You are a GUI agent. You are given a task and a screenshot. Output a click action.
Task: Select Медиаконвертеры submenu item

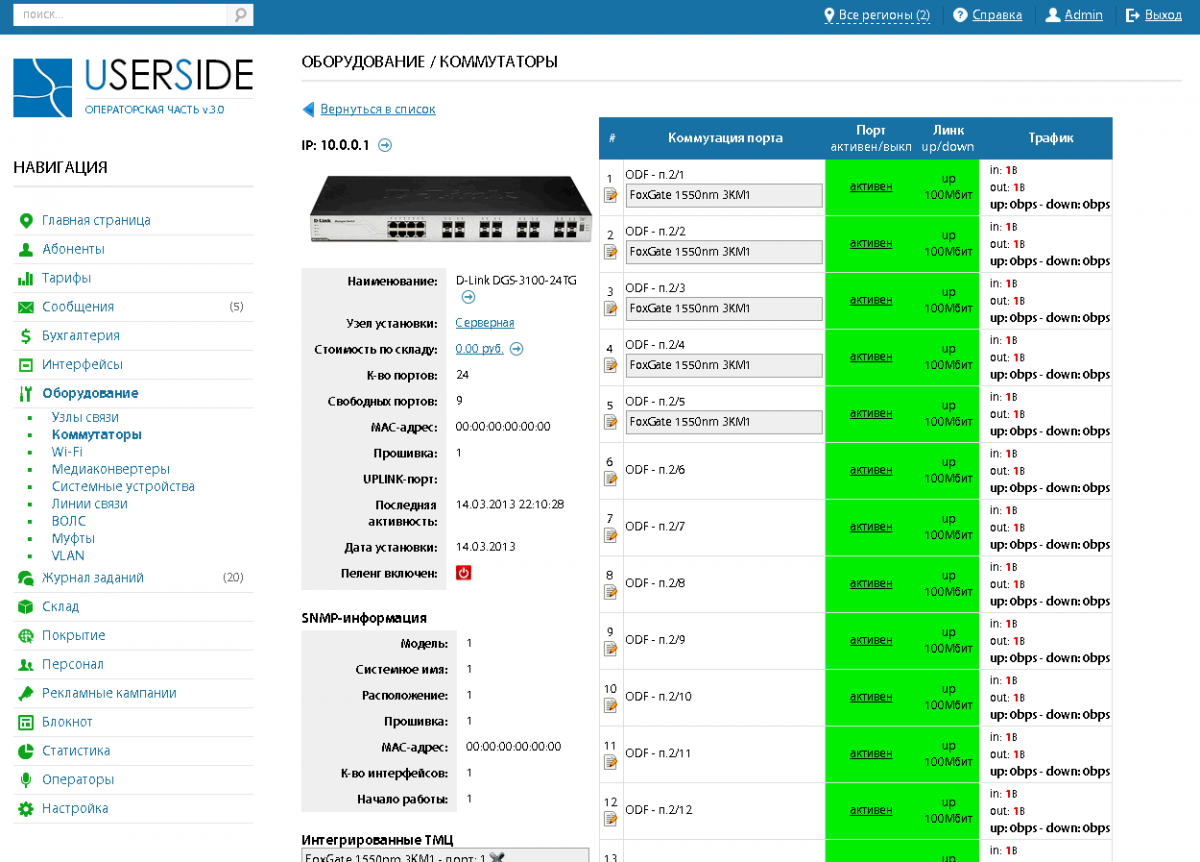111,469
